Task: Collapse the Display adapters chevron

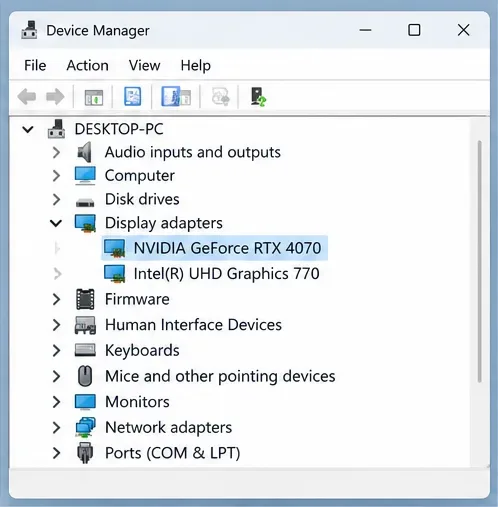Action: [56, 223]
